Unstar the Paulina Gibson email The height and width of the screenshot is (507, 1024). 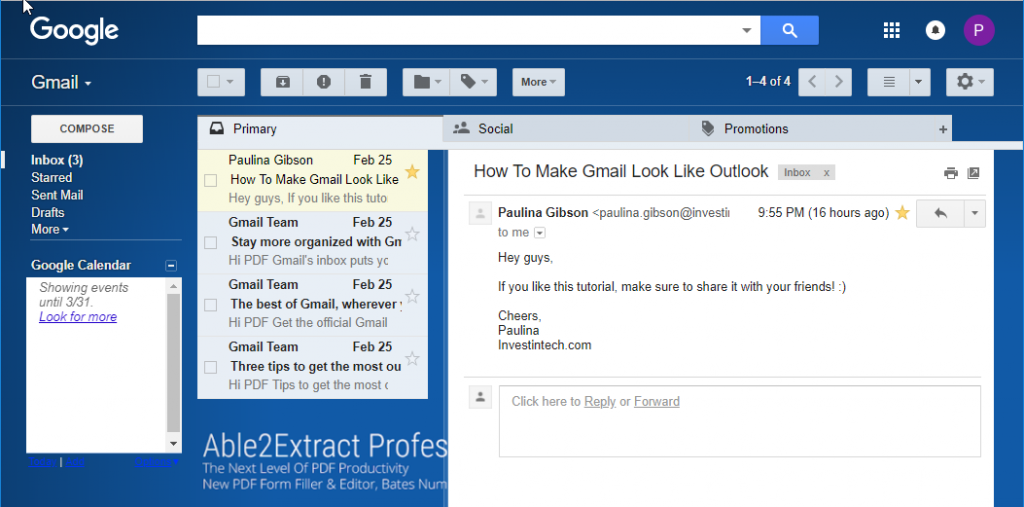click(x=412, y=172)
